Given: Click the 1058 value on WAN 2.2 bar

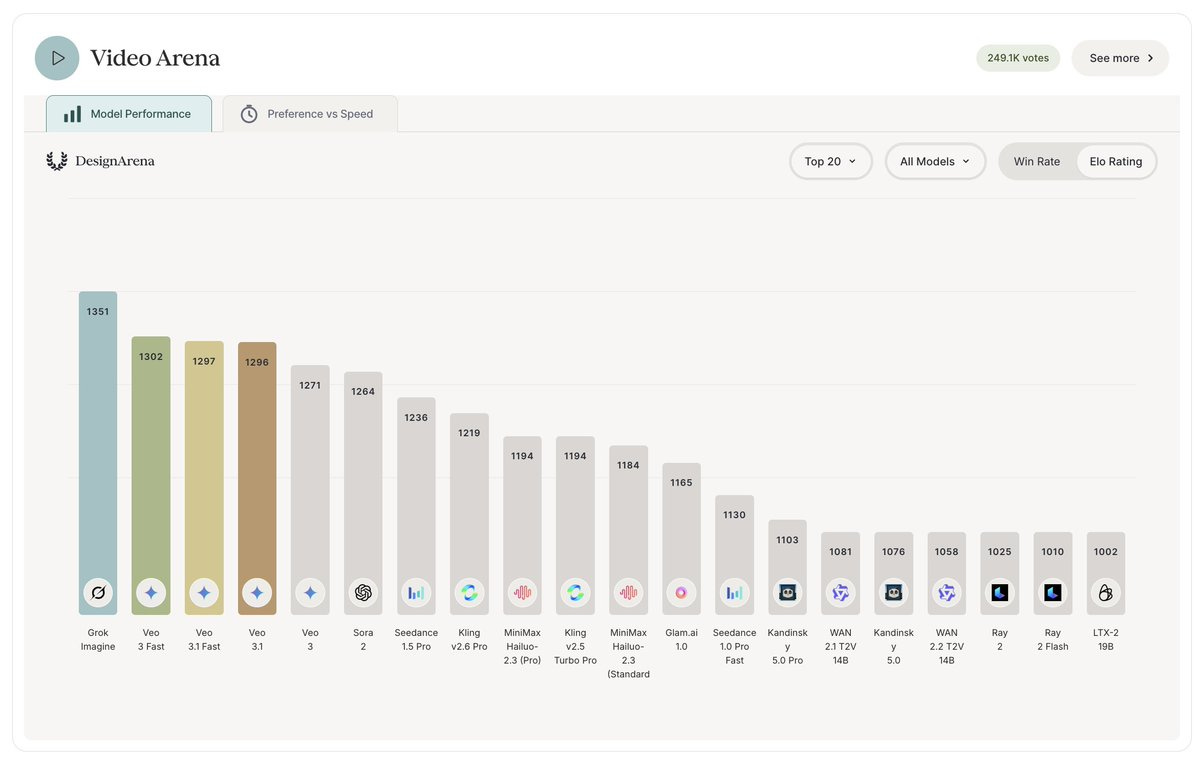Looking at the screenshot, I should pos(946,552).
